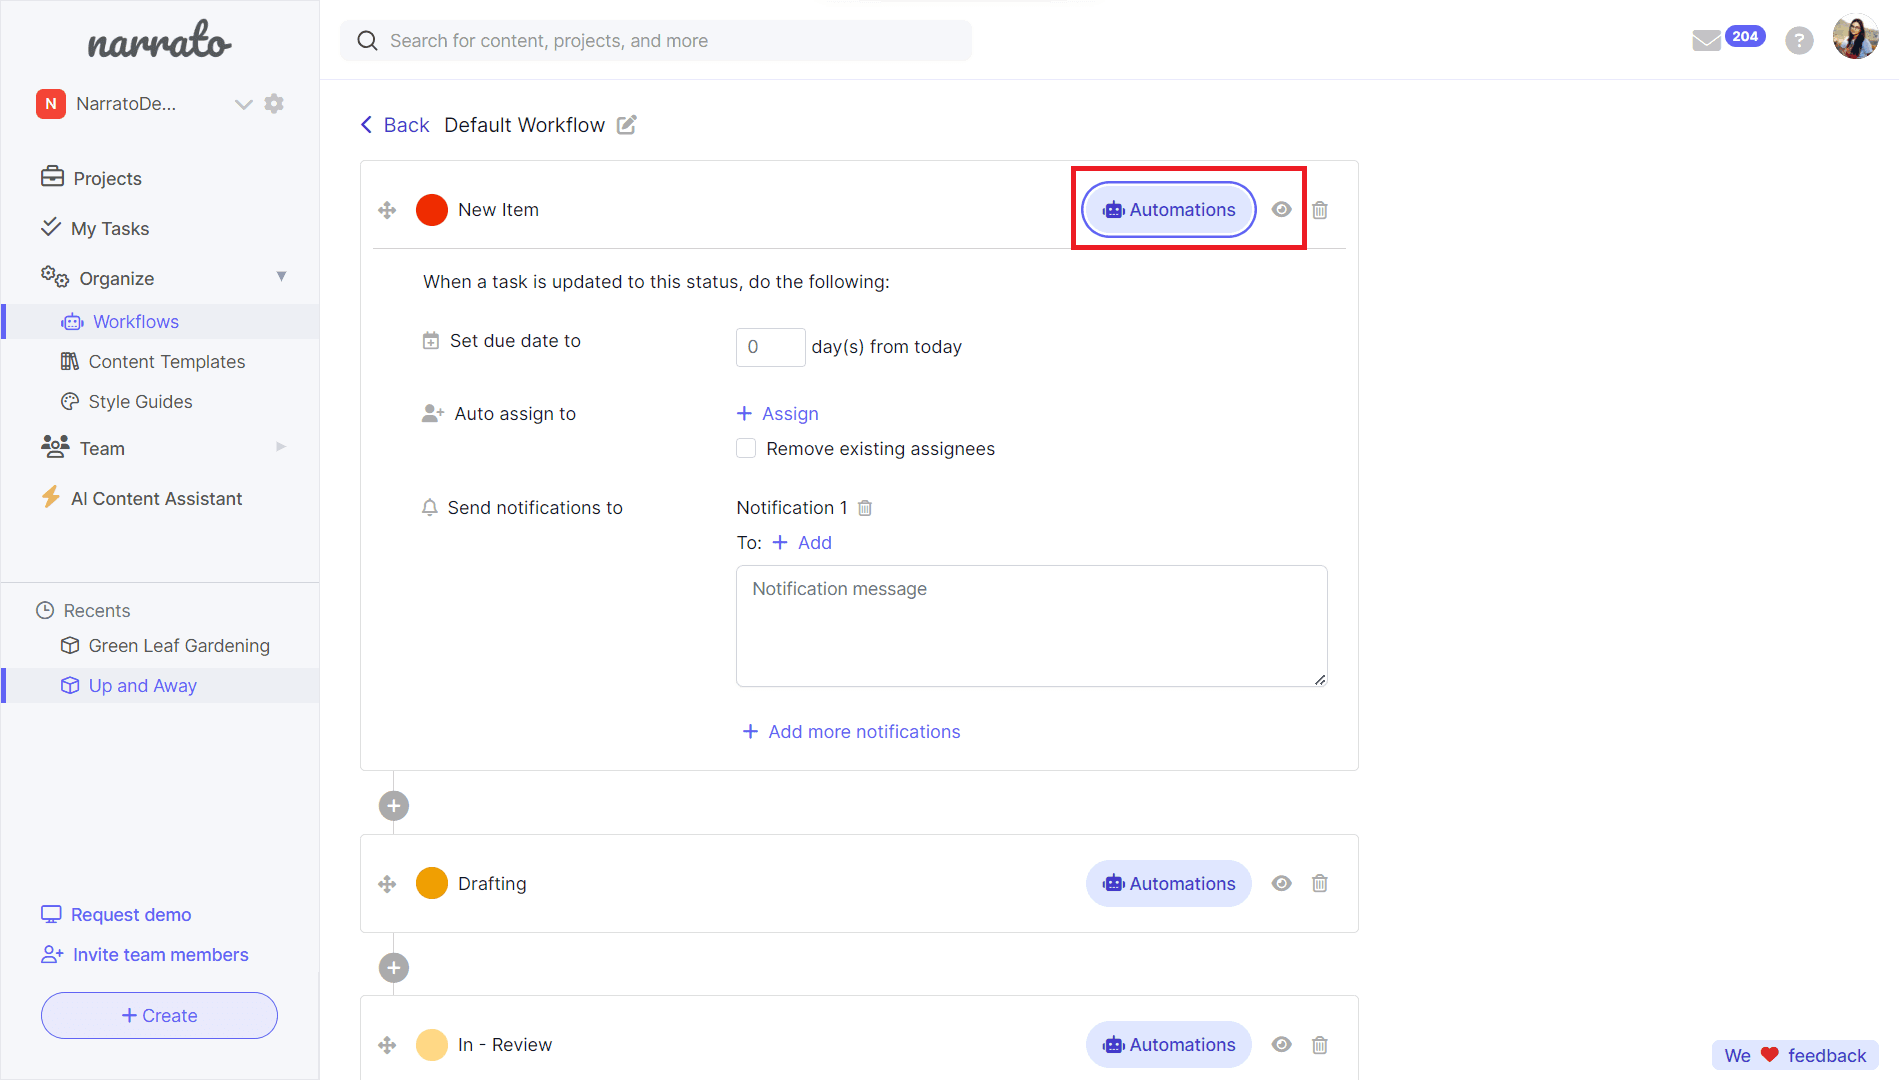1899x1080 pixels.
Task: Pick the In - Review yellow color
Action: [x=432, y=1045]
